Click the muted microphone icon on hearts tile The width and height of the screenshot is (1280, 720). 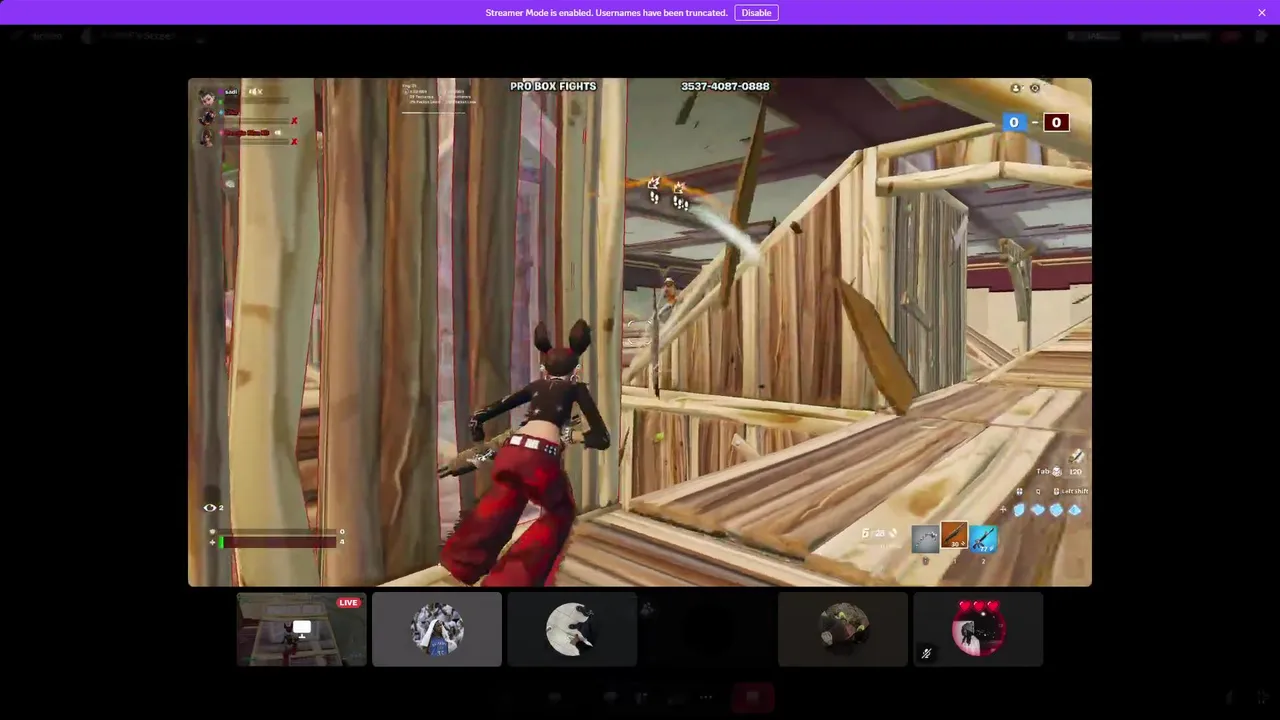tap(927, 654)
